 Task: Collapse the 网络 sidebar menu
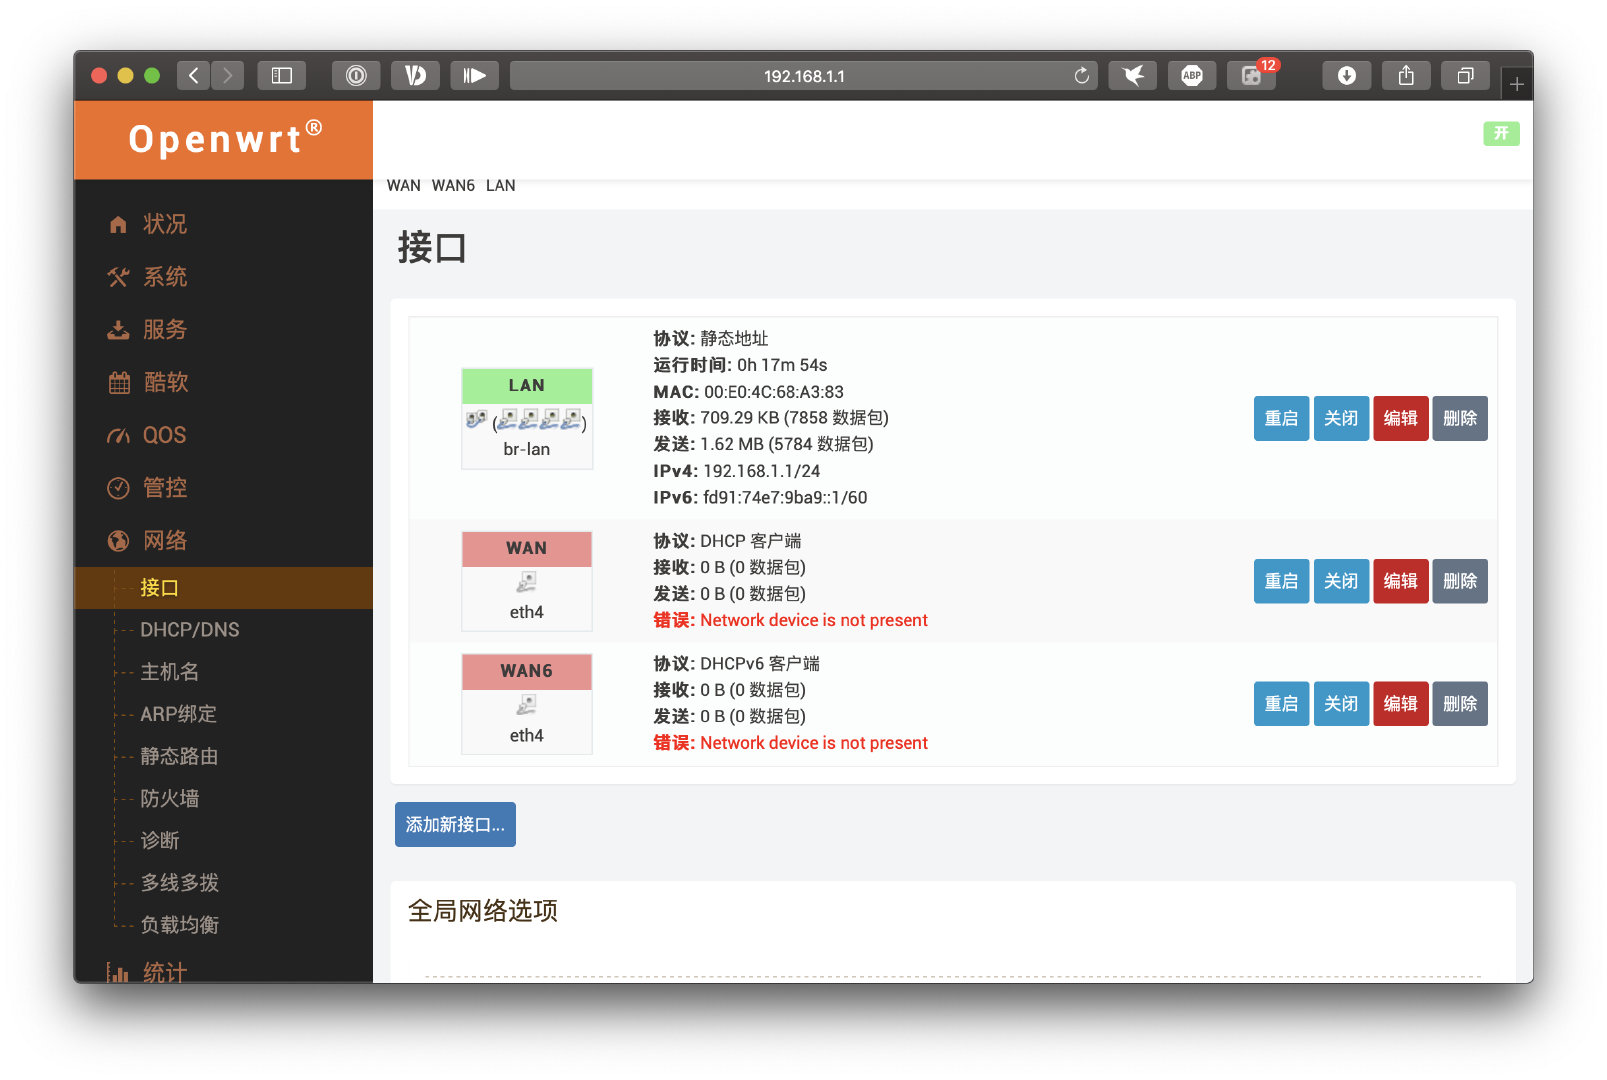point(165,541)
